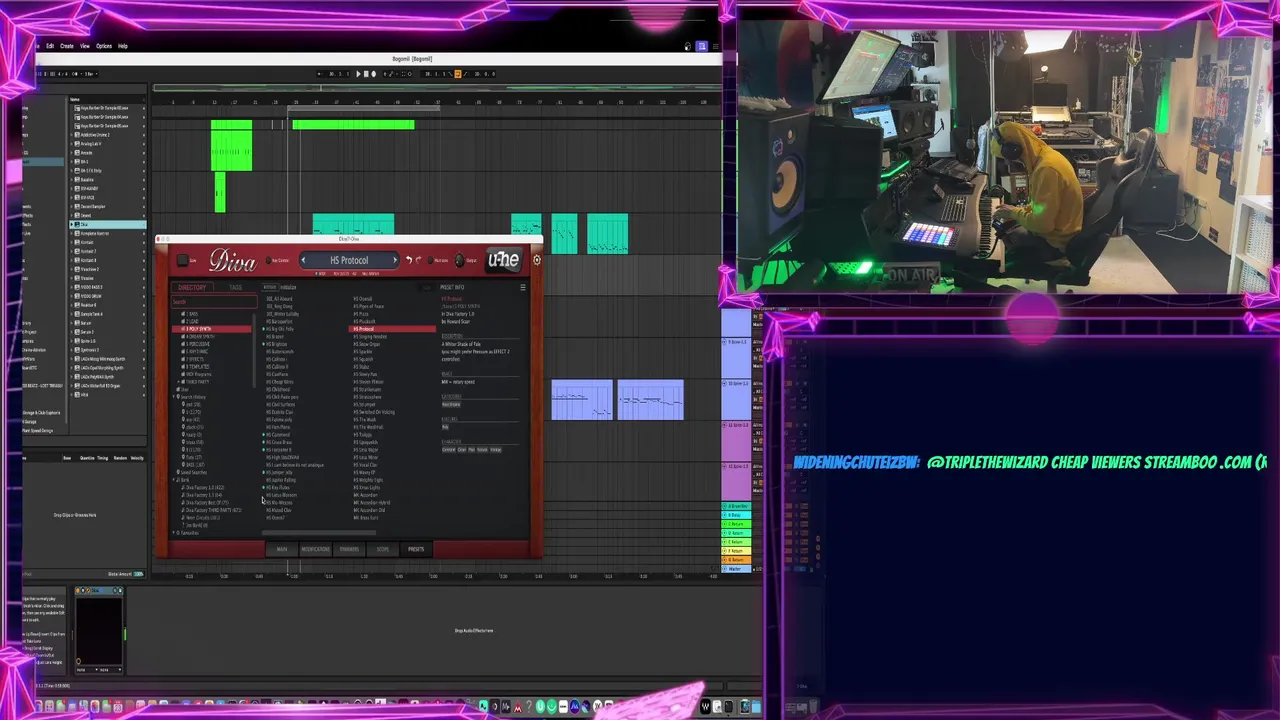
Task: Click in the Diva preset Search field
Action: [x=215, y=302]
